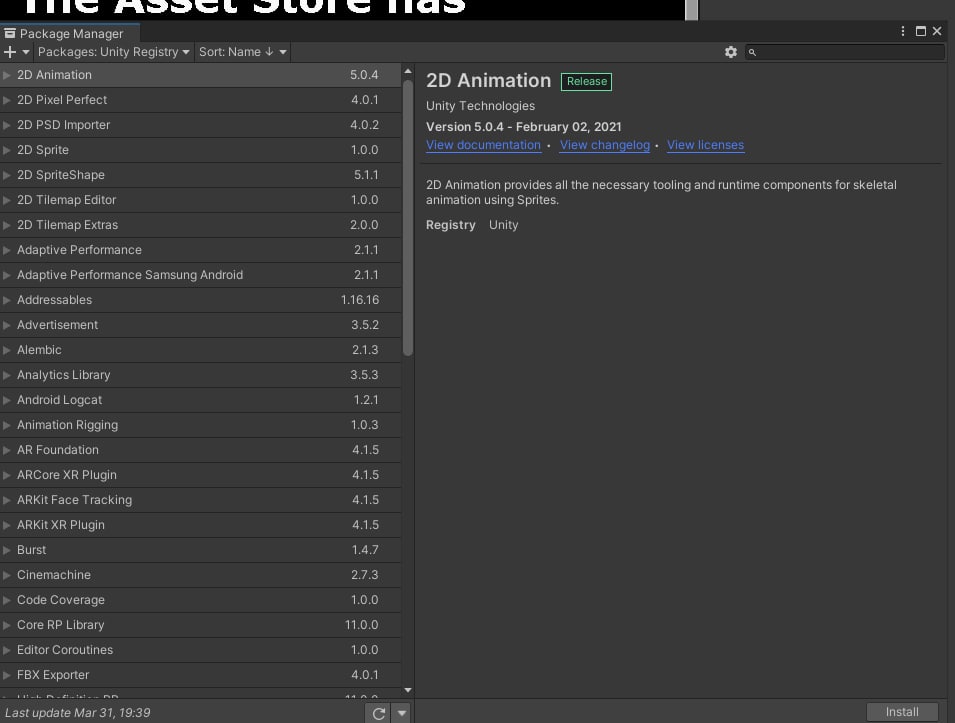Click the Cinemachine version 2.7.3
Screen dimensions: 955x723
[x=364, y=574]
